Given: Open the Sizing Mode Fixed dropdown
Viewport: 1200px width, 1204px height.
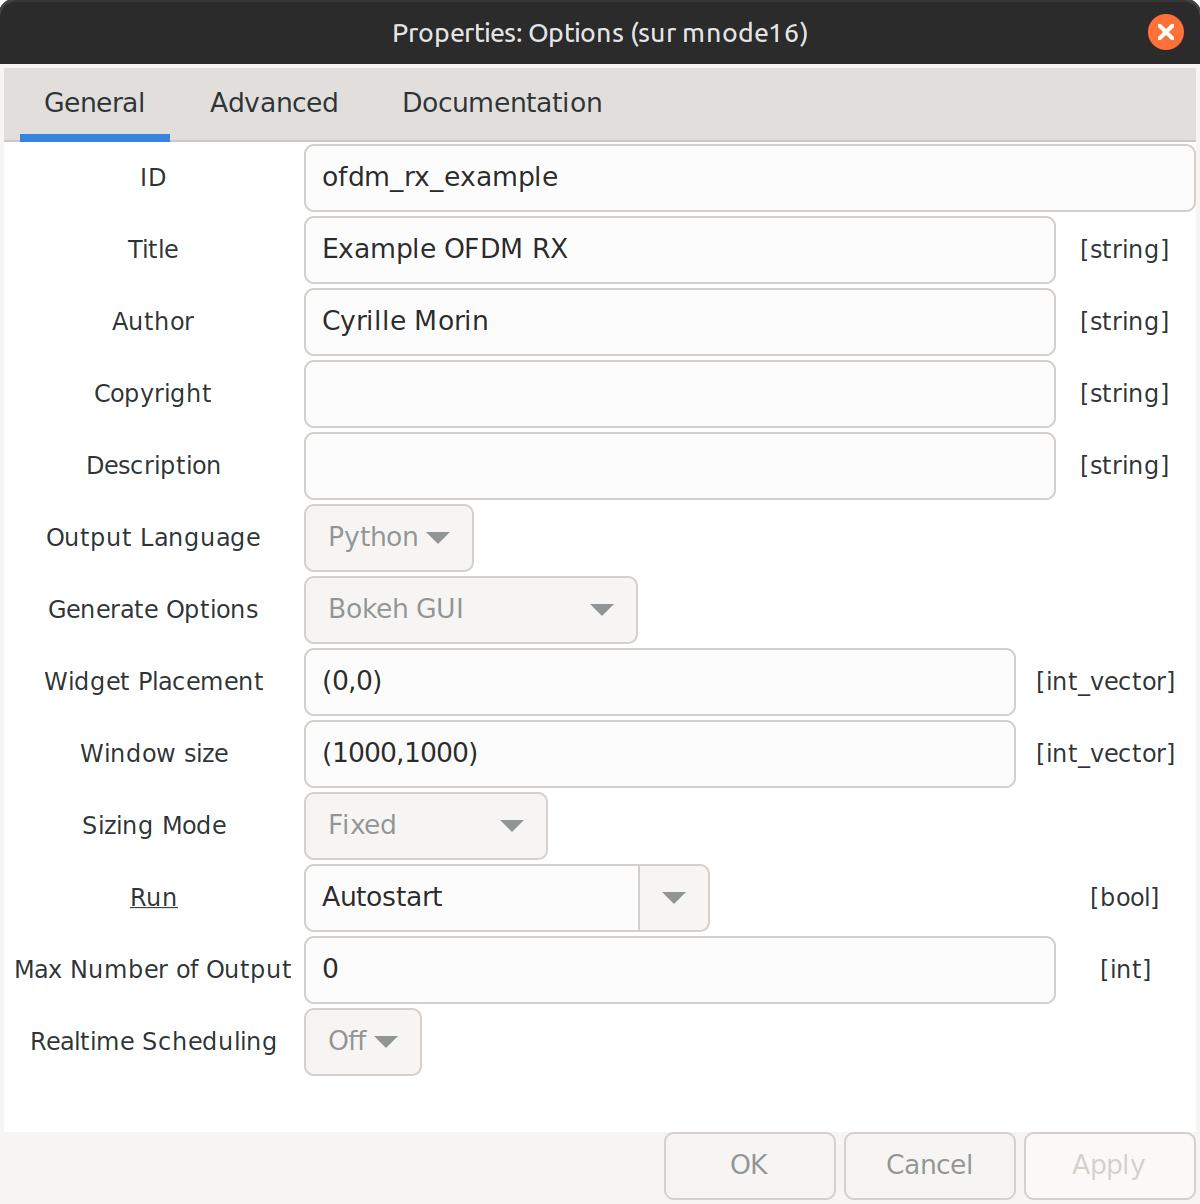Looking at the screenshot, I should (425, 826).
